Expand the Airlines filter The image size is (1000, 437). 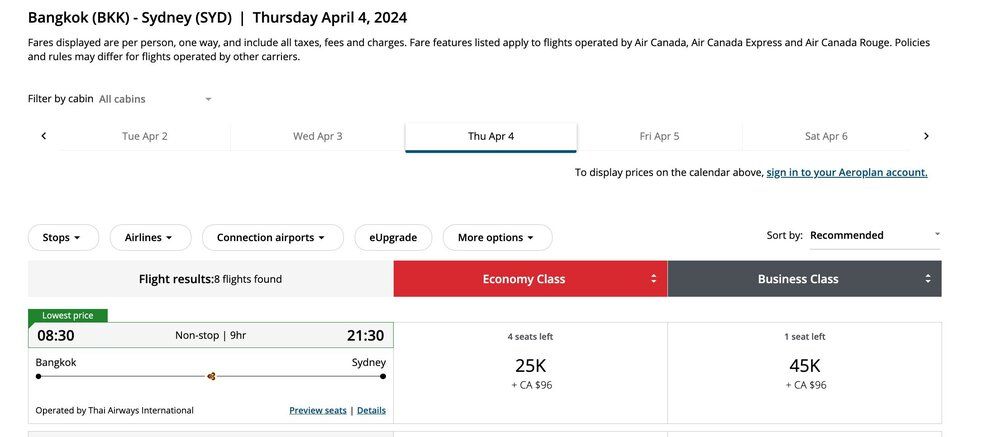pyautogui.click(x=149, y=237)
